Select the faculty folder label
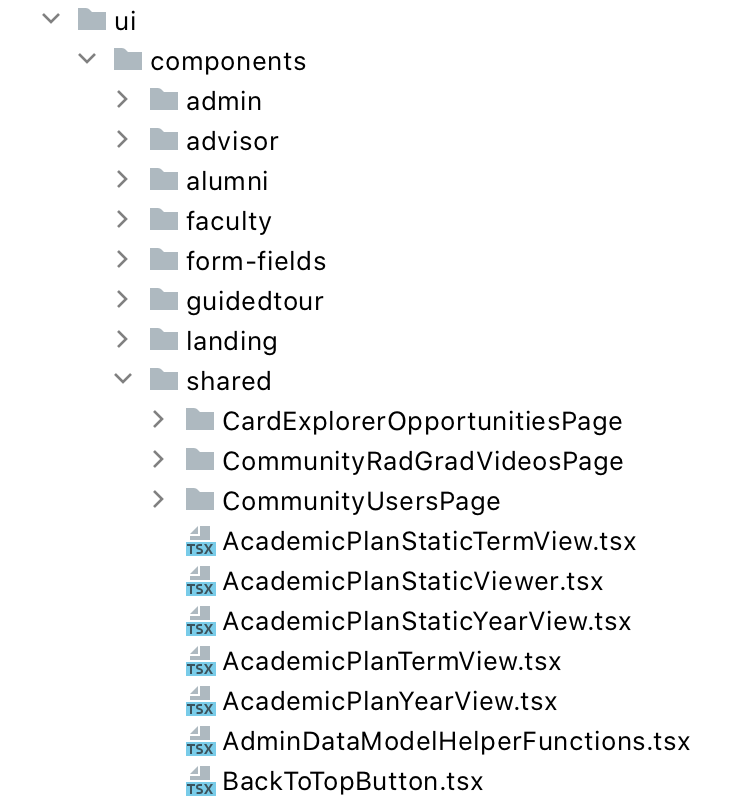The height and width of the screenshot is (804, 756). [x=229, y=222]
